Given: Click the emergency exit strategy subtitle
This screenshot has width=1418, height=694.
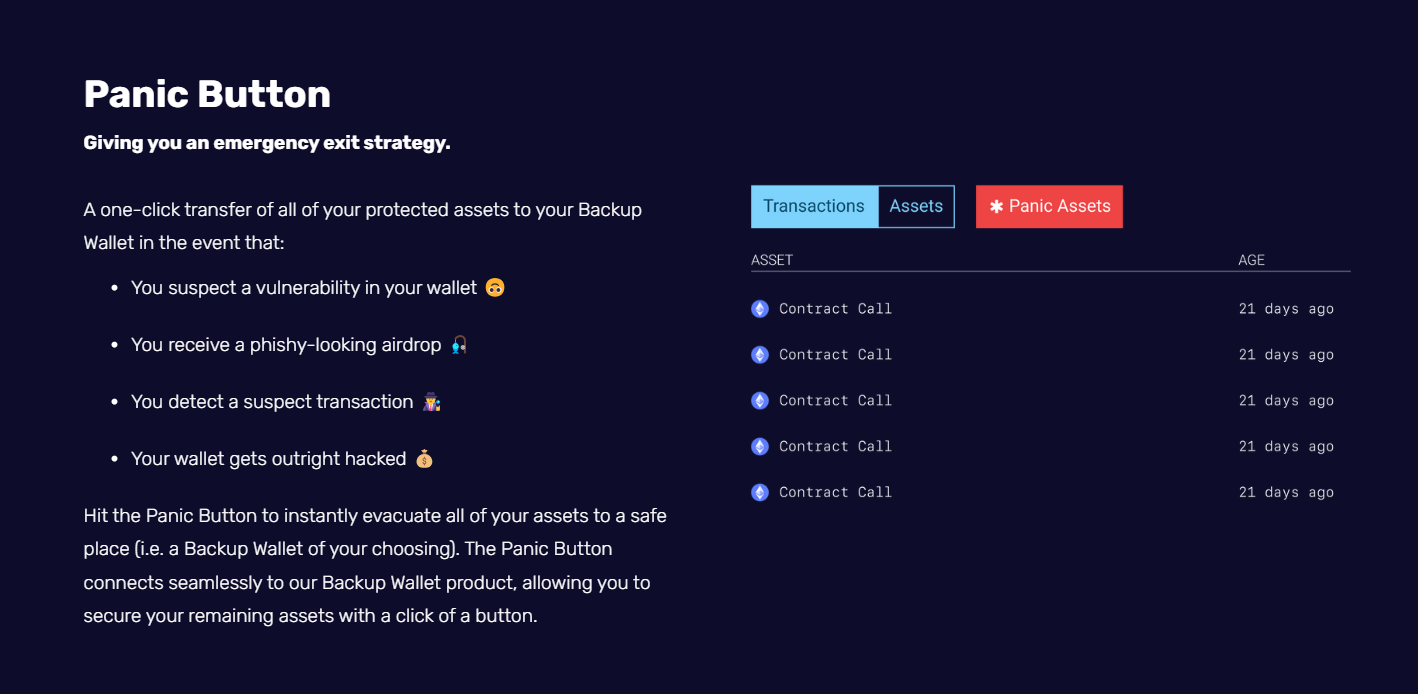Looking at the screenshot, I should [x=267, y=143].
